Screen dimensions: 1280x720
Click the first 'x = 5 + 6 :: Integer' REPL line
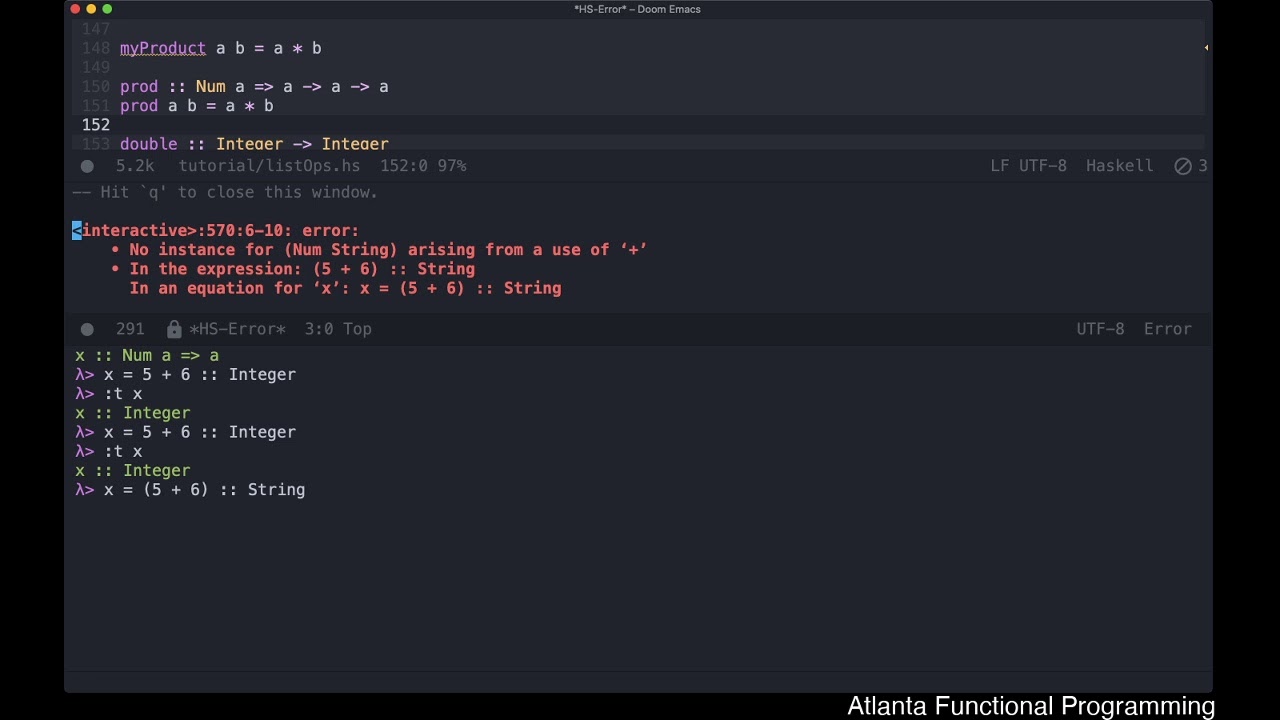pyautogui.click(x=200, y=375)
